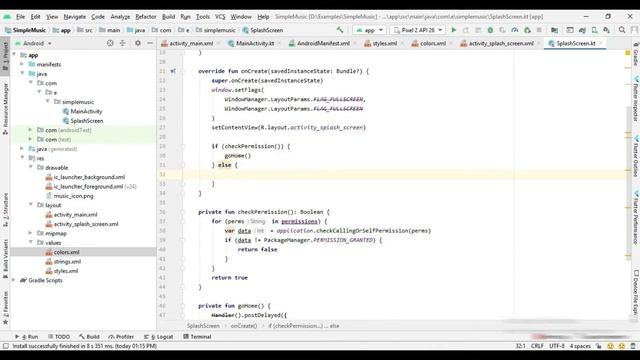Toggle the Build Variants tool window
Viewport: 640px width, 360px height.
[x=5, y=259]
